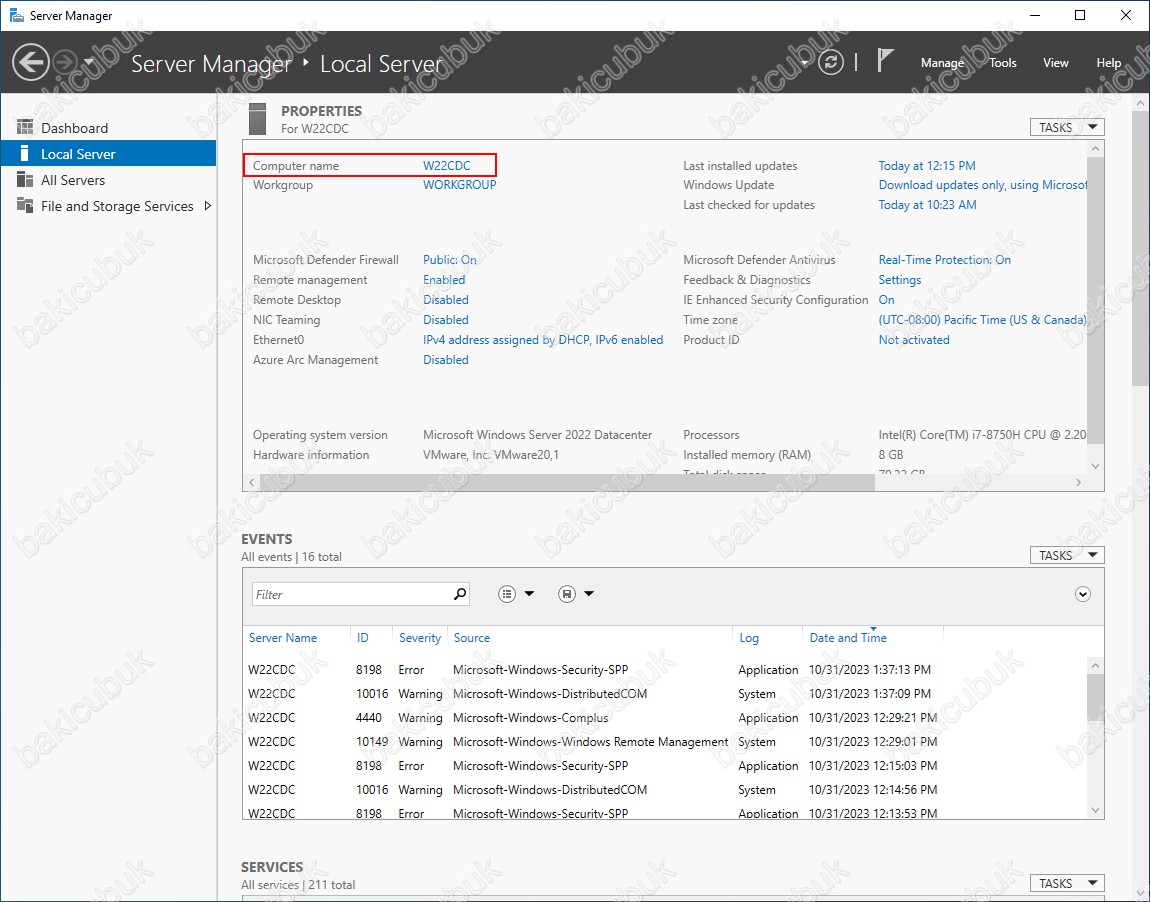Select Local Server in the sidebar
Viewport: 1150px width, 902px height.
coord(109,154)
